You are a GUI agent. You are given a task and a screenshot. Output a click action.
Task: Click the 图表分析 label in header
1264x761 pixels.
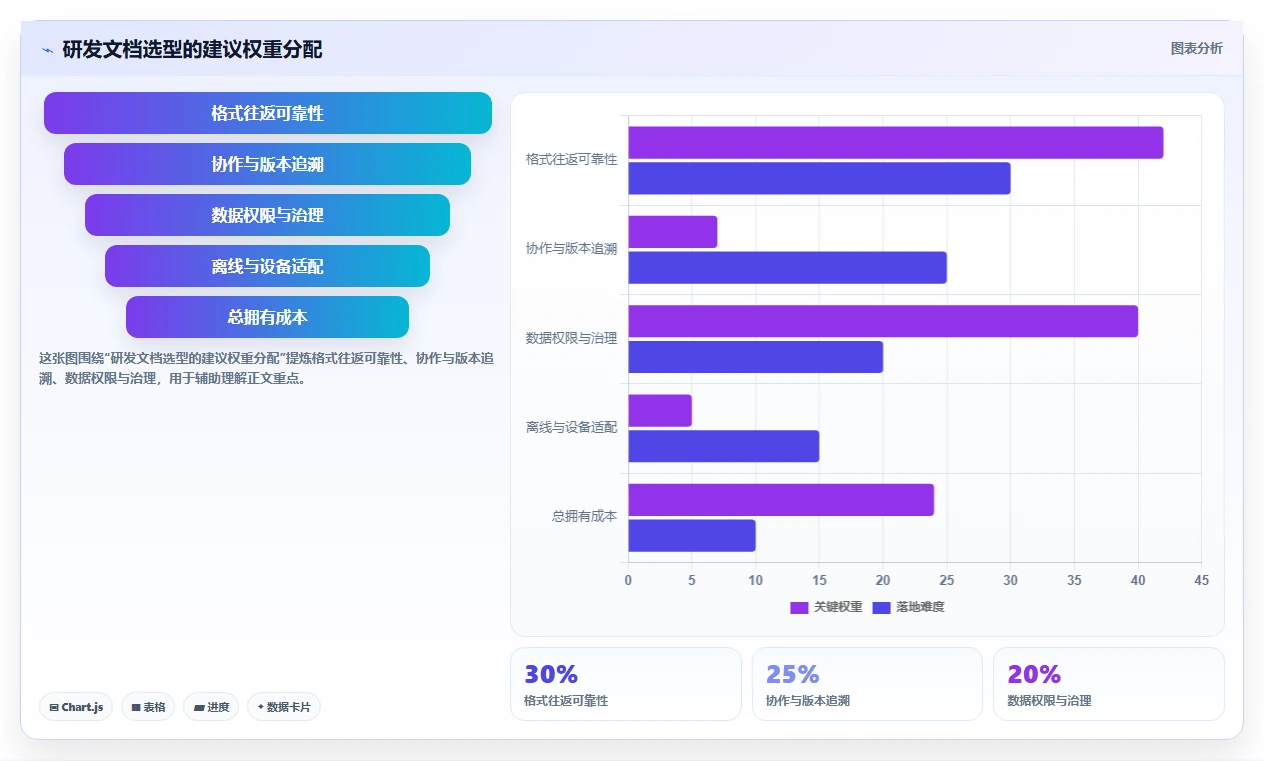[1196, 48]
